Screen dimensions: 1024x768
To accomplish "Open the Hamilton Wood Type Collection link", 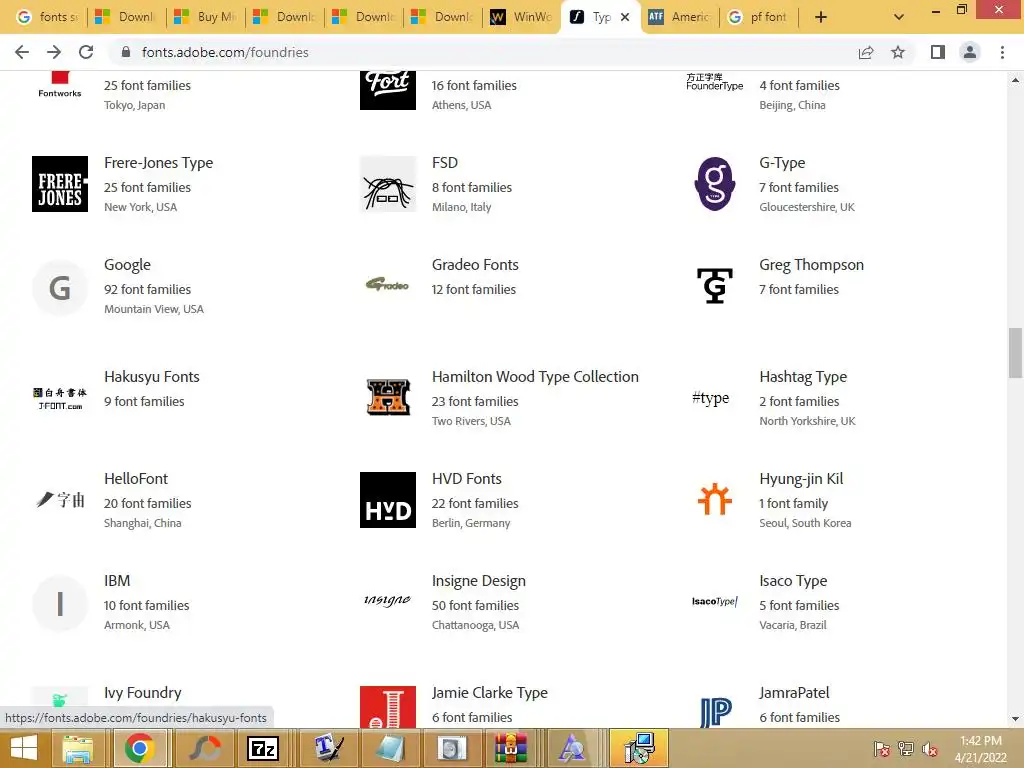I will [535, 377].
